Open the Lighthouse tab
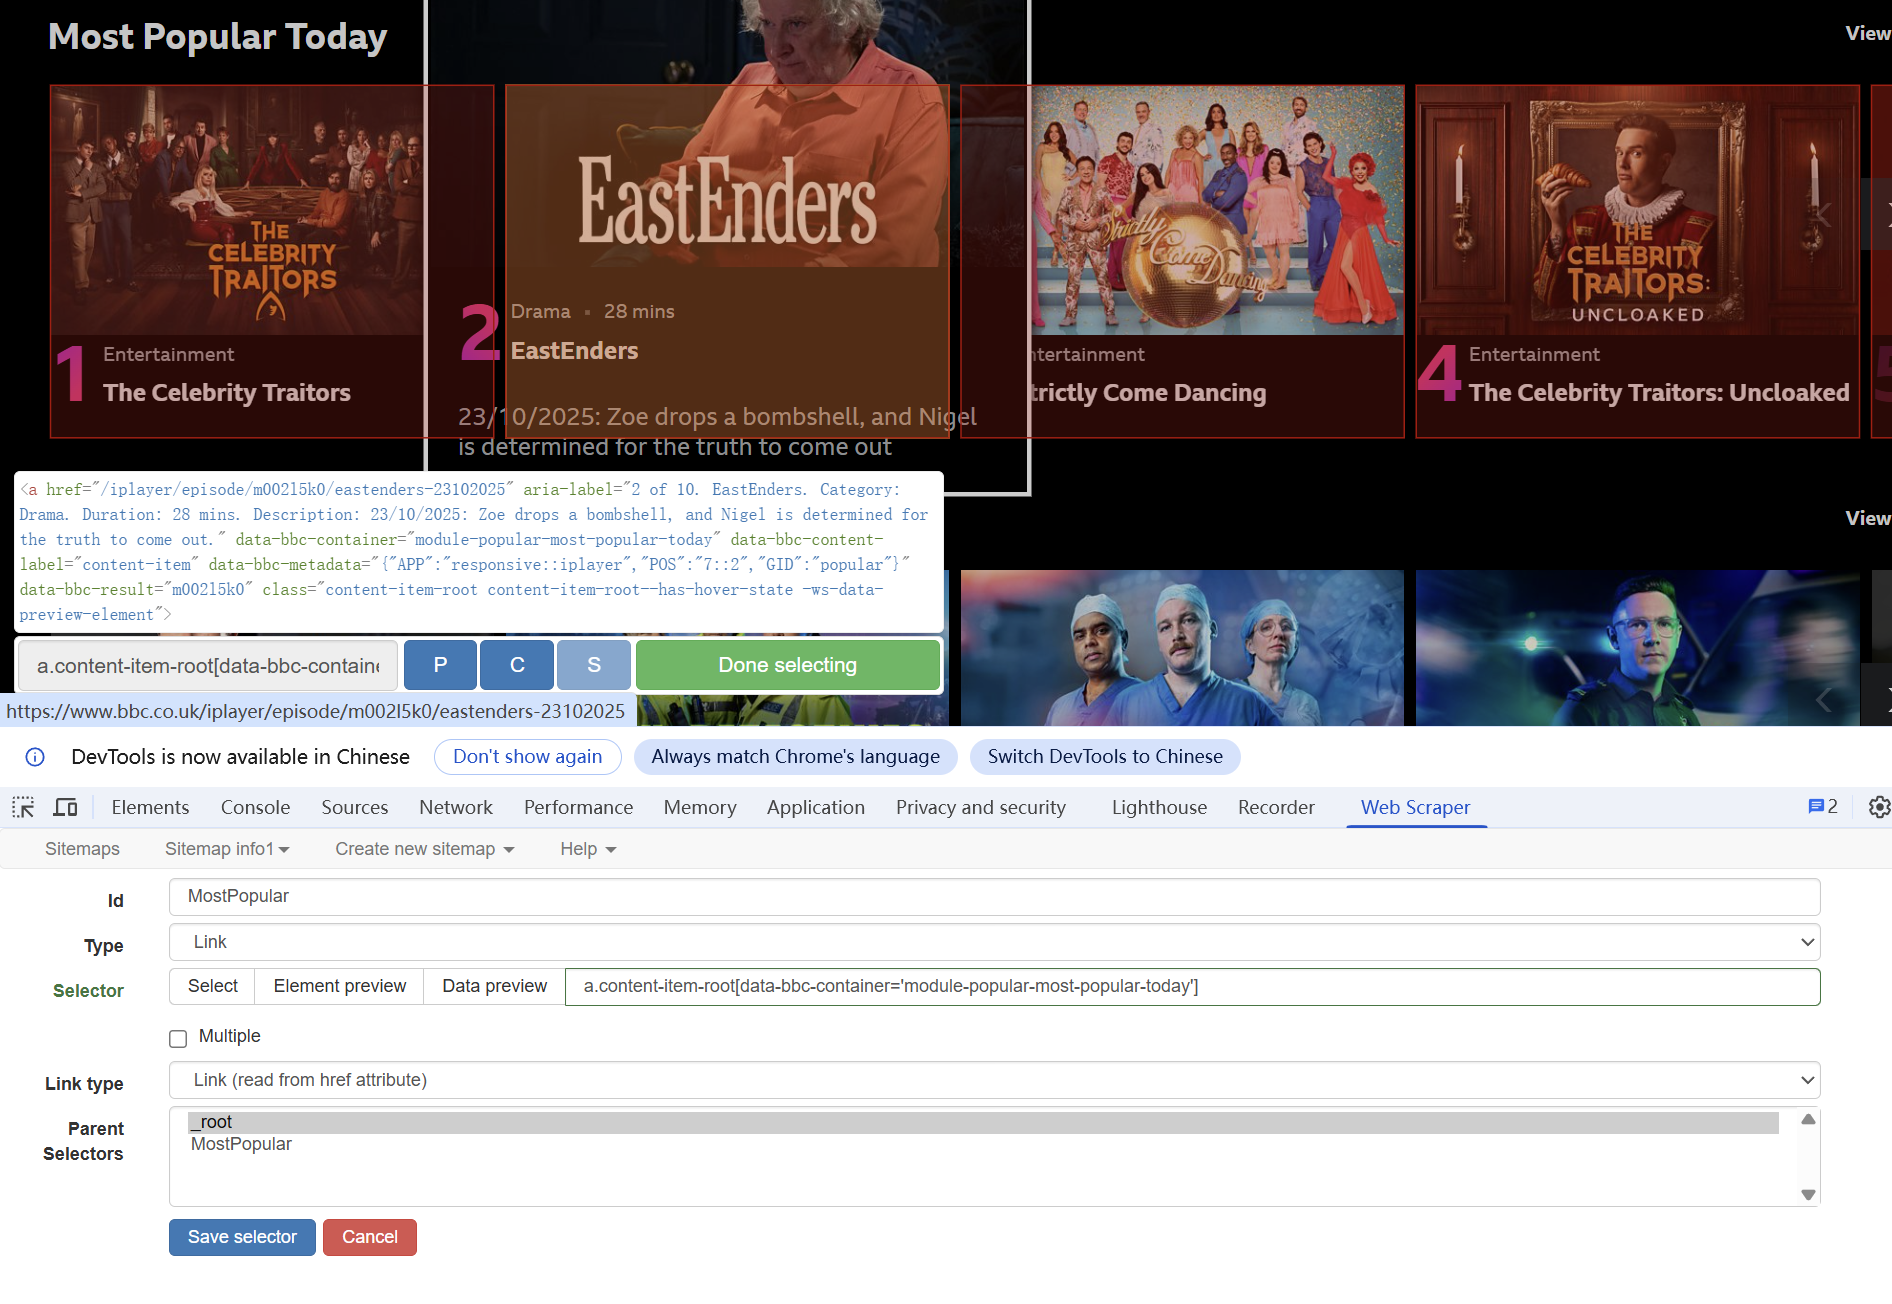The image size is (1892, 1304). tap(1159, 807)
